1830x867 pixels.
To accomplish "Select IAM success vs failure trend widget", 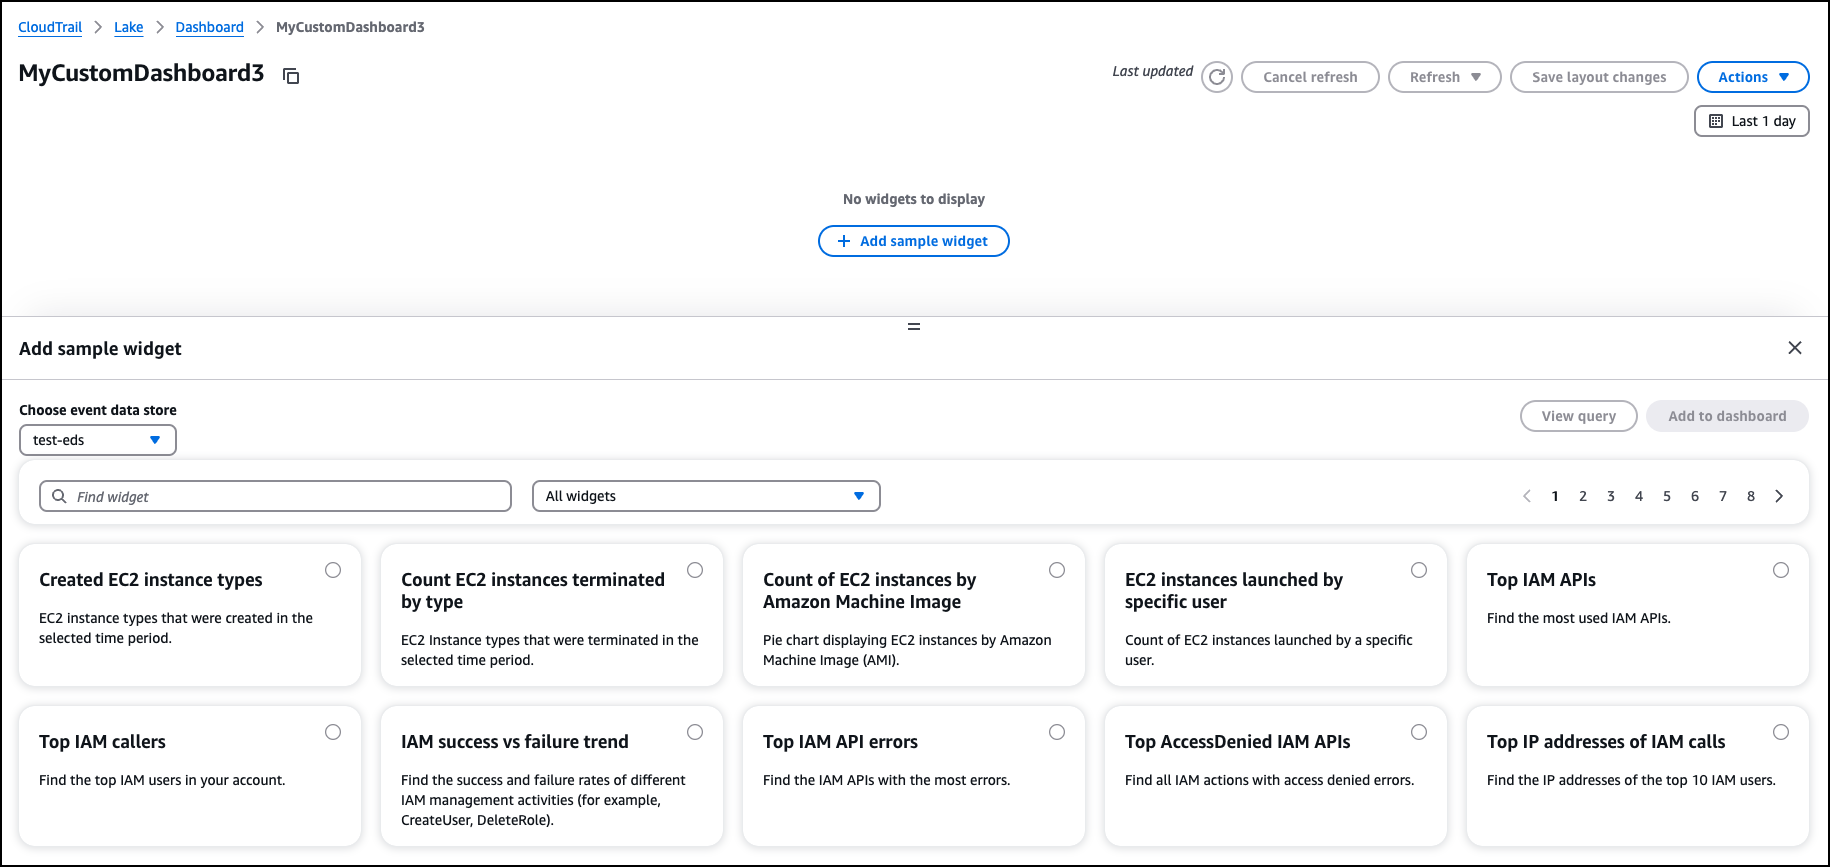I will point(695,732).
